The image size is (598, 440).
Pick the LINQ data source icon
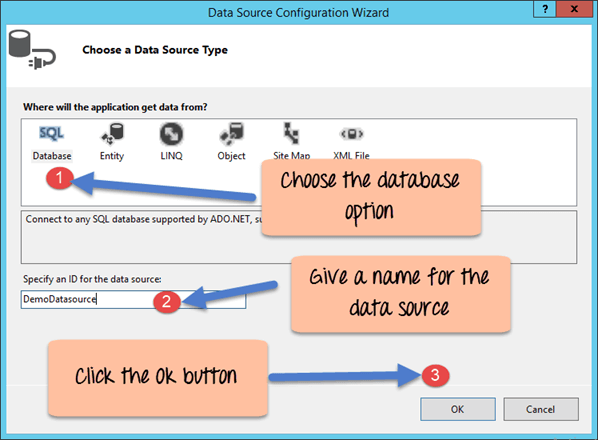[171, 134]
